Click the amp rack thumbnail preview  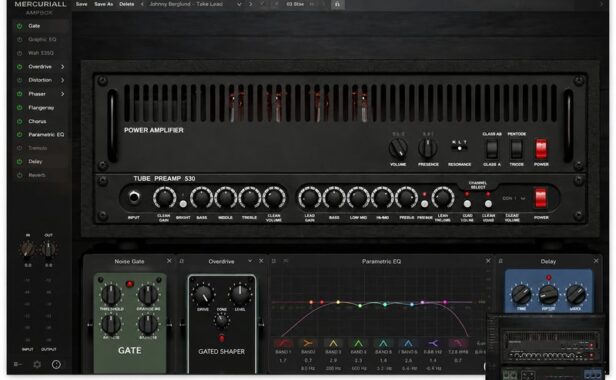point(546,347)
